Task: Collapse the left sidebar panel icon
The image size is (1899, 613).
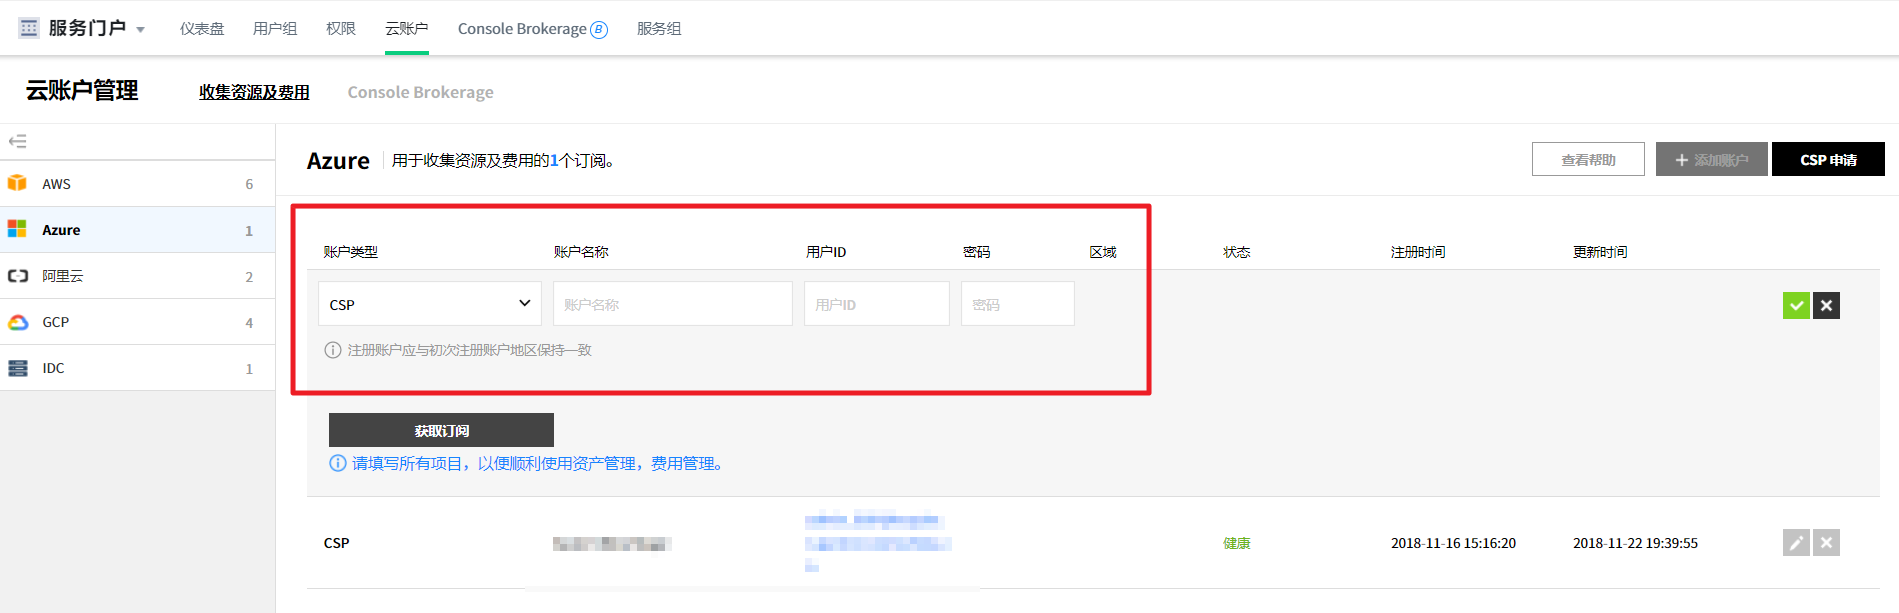Action: pos(18,141)
